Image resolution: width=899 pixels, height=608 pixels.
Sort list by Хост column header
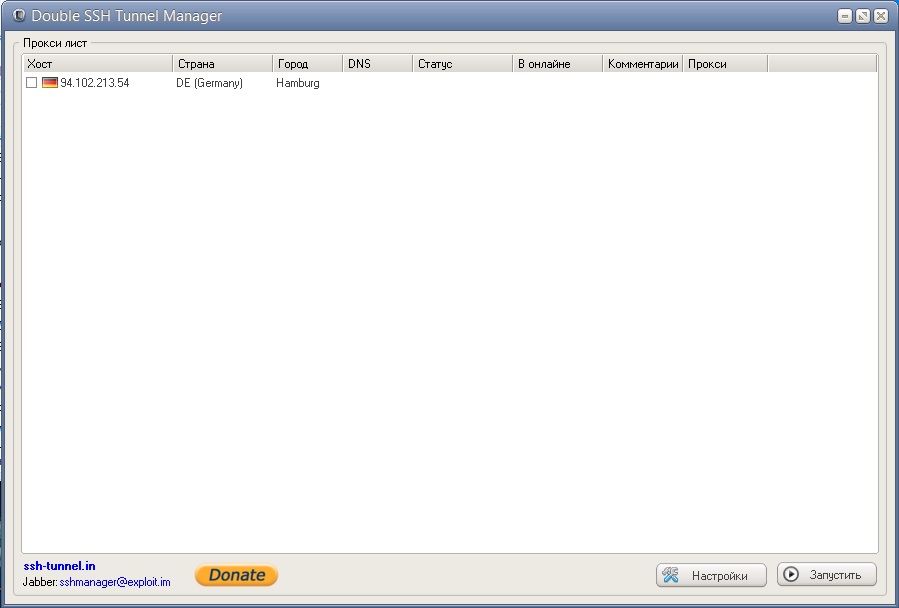(x=97, y=64)
